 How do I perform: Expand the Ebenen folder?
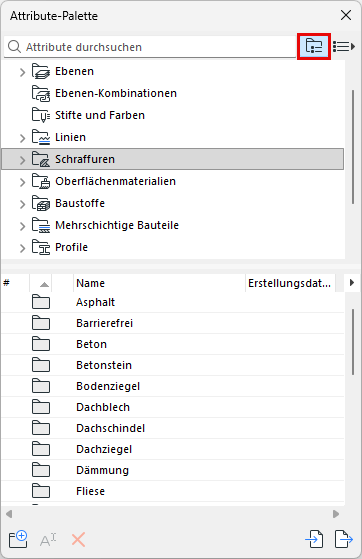[22, 72]
